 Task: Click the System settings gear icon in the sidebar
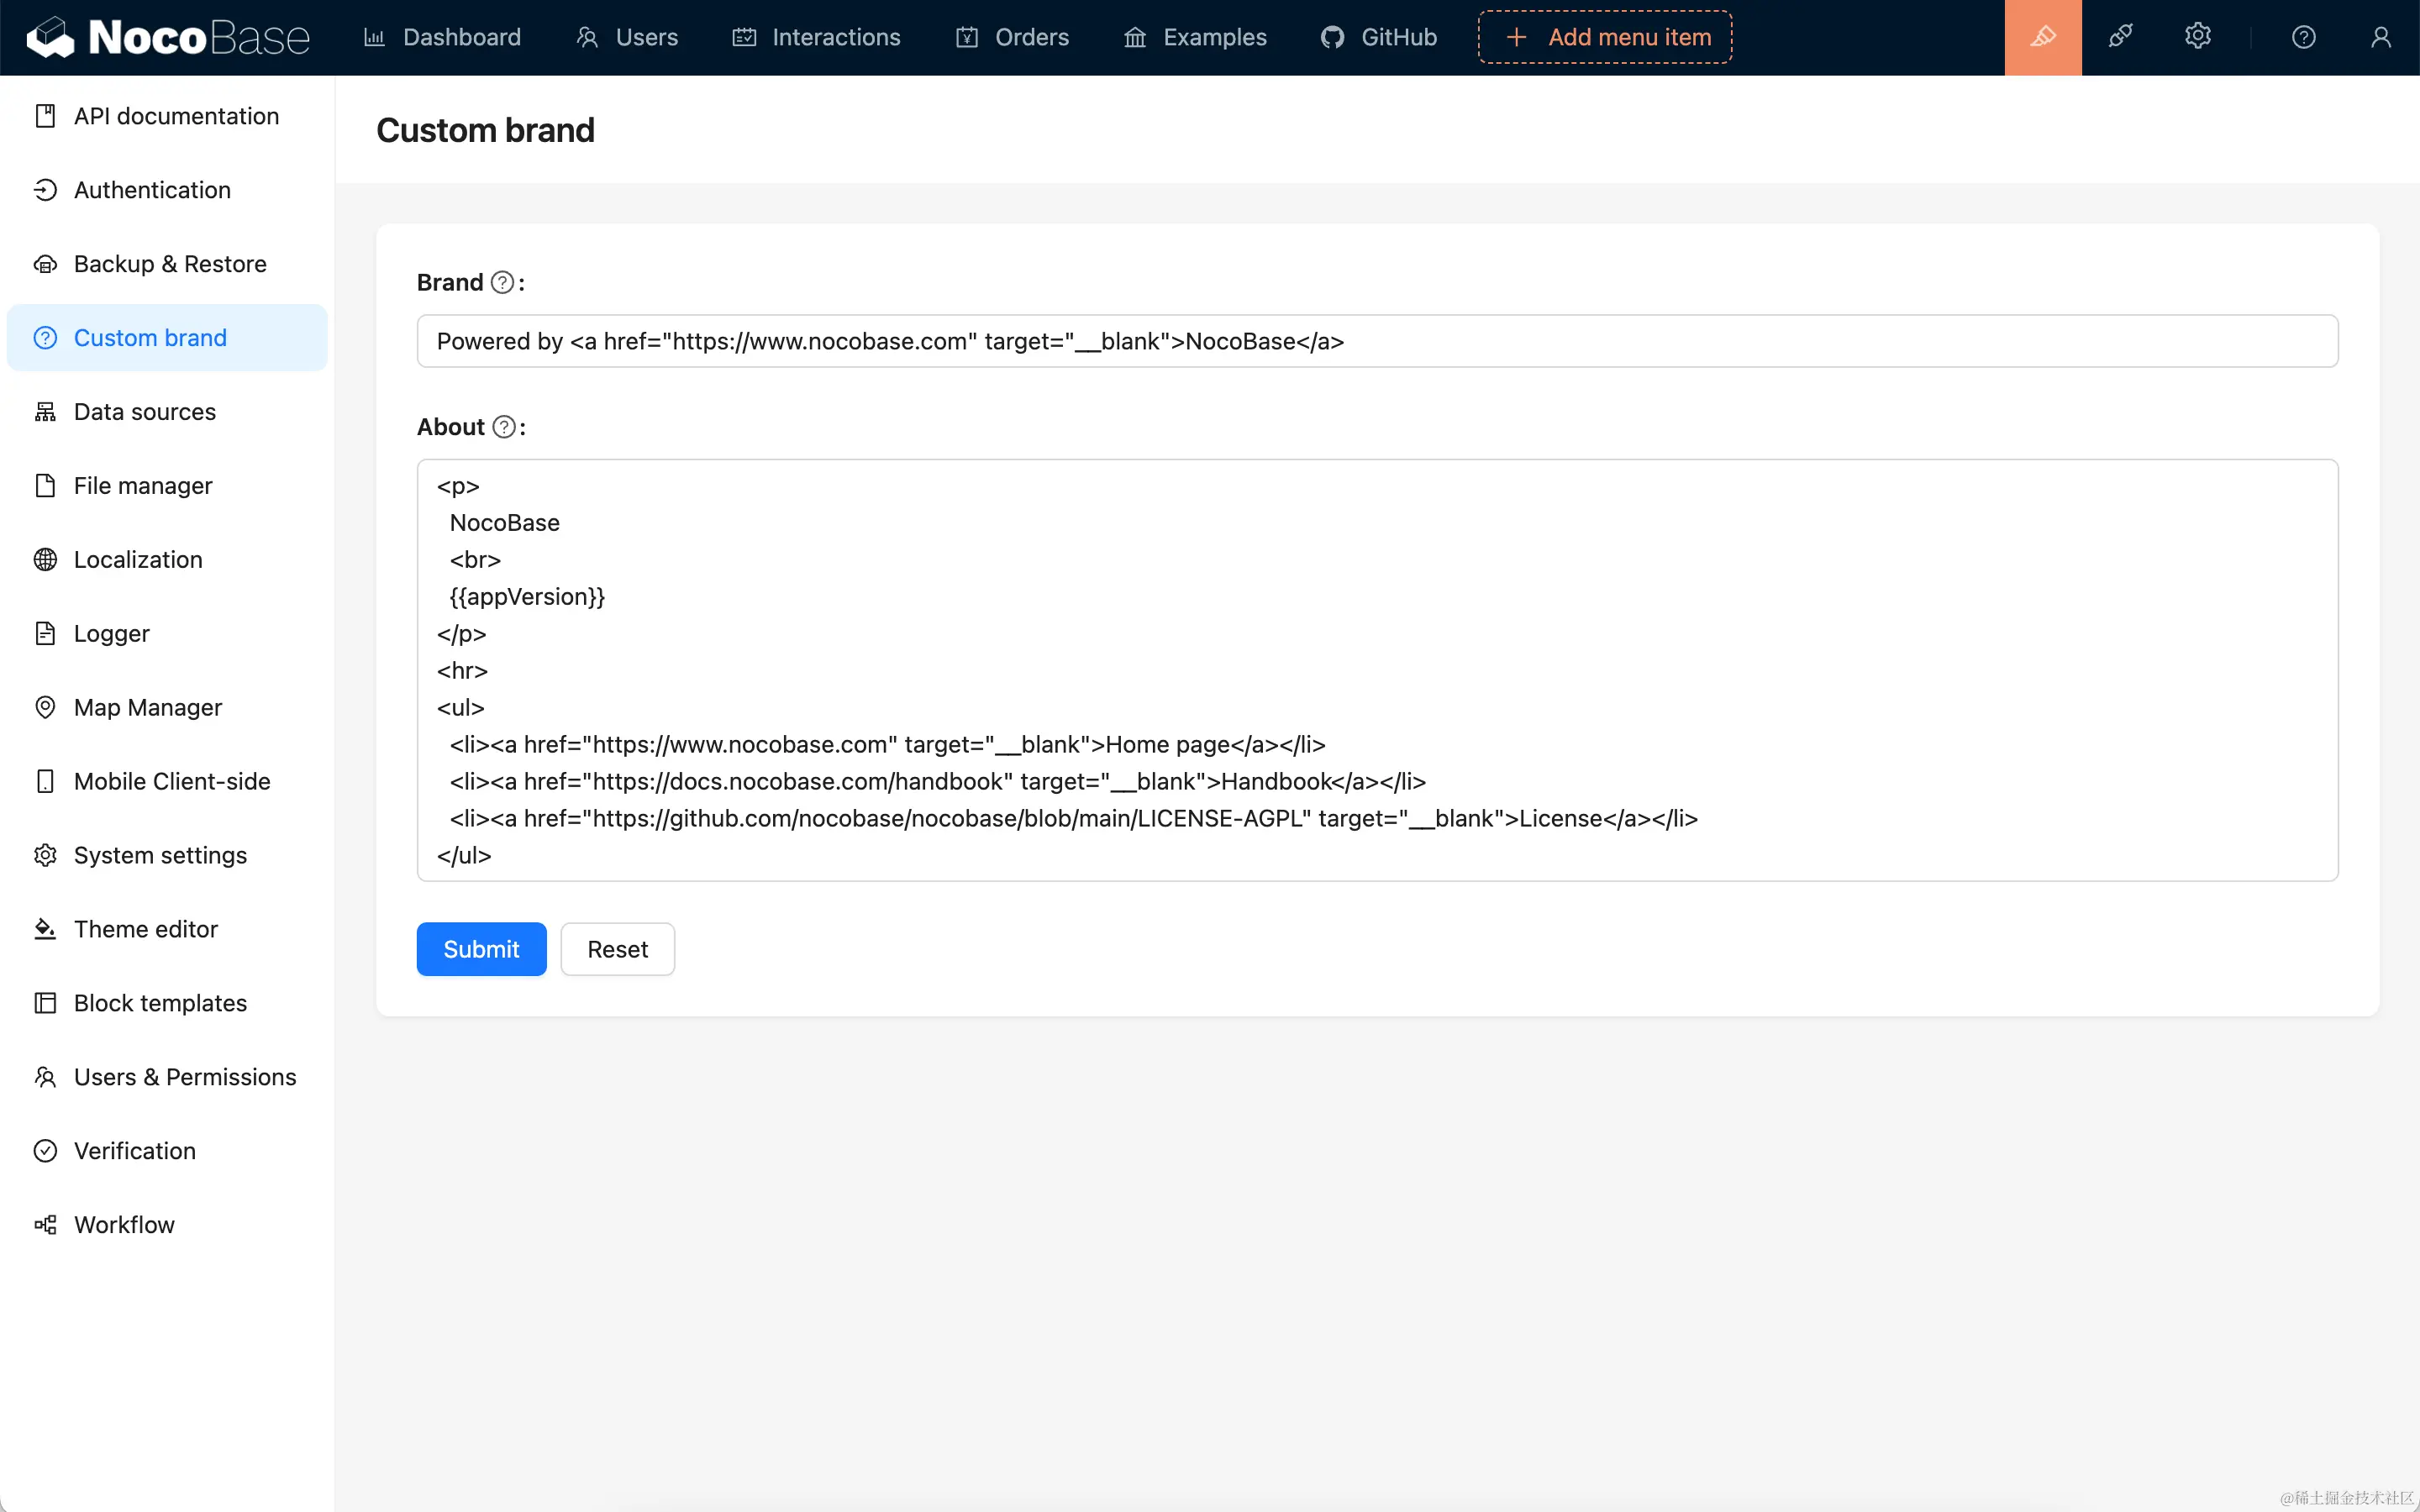45,856
